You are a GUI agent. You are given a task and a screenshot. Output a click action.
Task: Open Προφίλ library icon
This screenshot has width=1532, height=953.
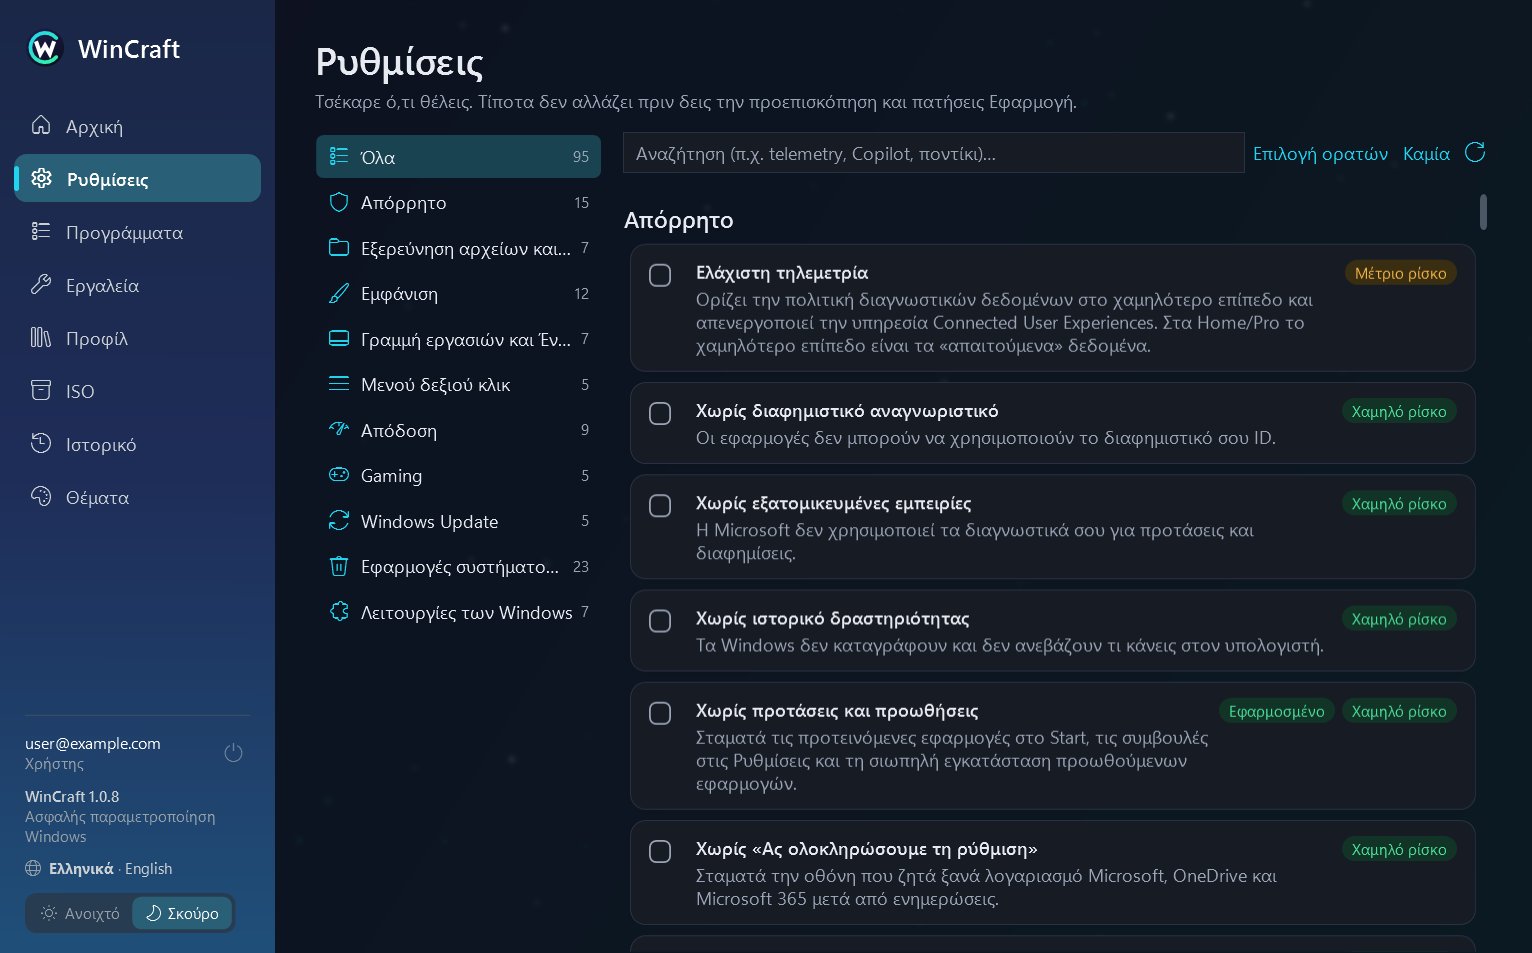[x=41, y=337]
